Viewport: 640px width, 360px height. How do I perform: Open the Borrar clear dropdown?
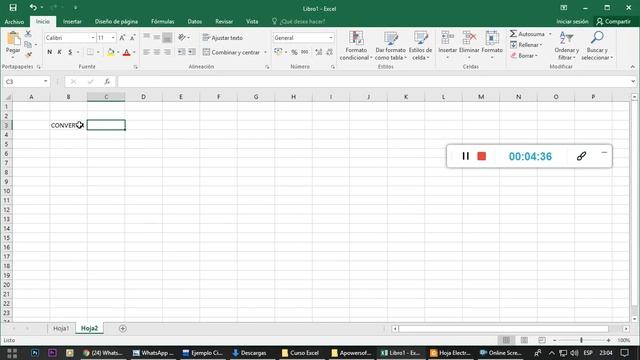[x=524, y=56]
